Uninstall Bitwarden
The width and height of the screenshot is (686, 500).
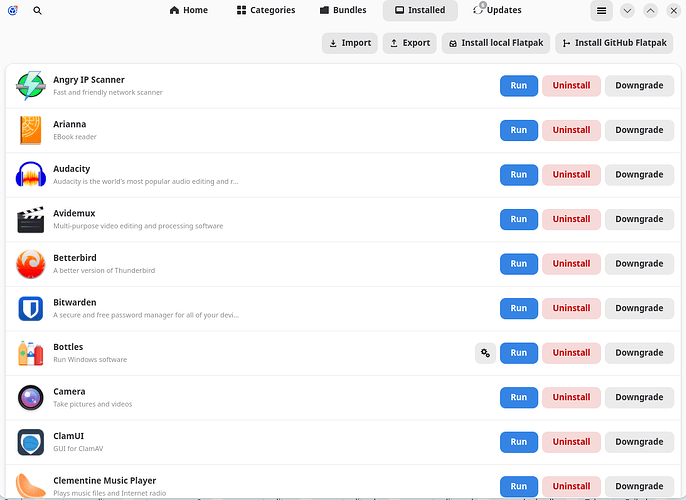point(571,308)
